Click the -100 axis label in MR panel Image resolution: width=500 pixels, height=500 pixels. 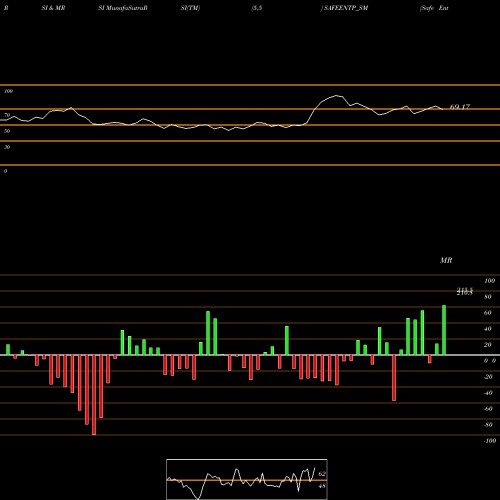(x=490, y=441)
